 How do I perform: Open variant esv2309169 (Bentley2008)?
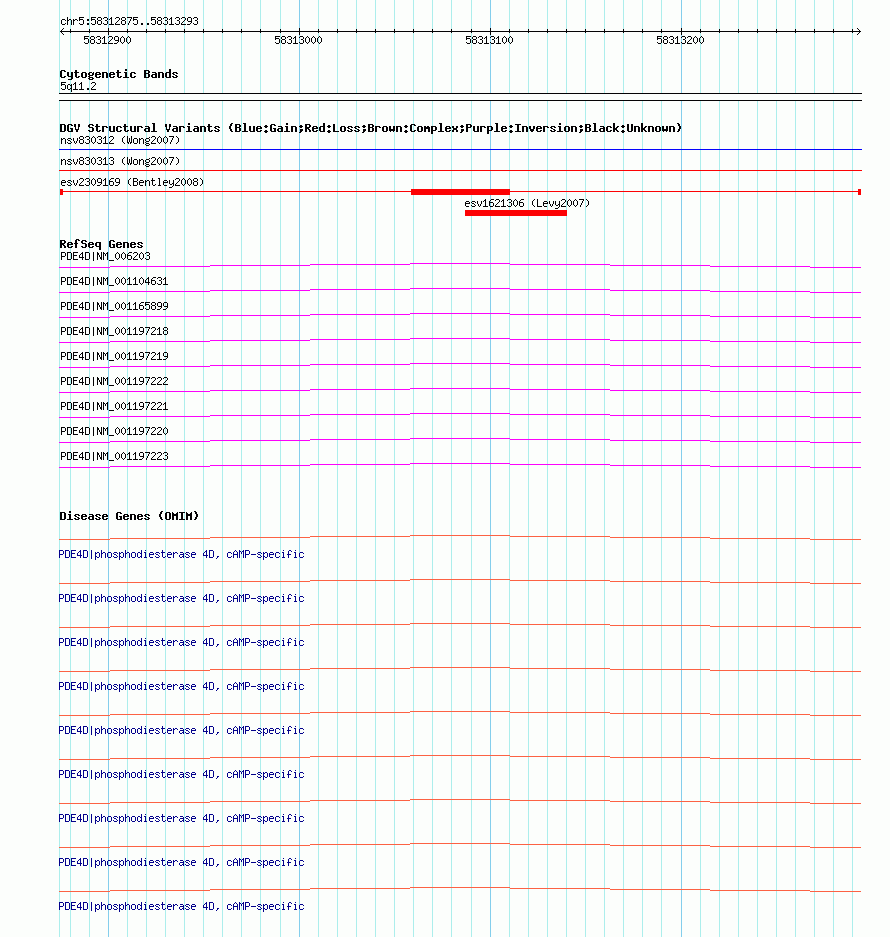point(131,182)
